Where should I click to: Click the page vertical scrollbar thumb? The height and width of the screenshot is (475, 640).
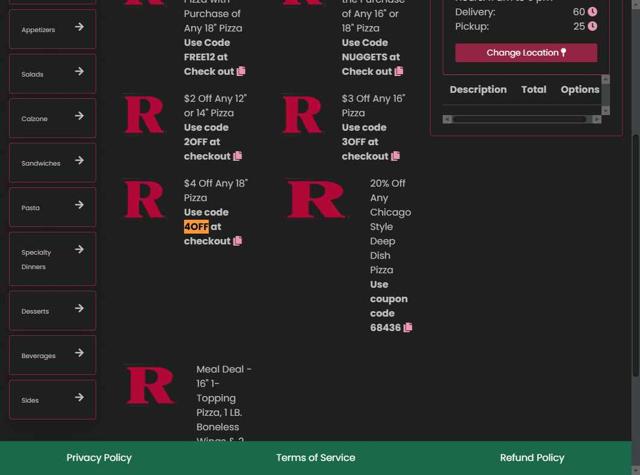(x=636, y=257)
